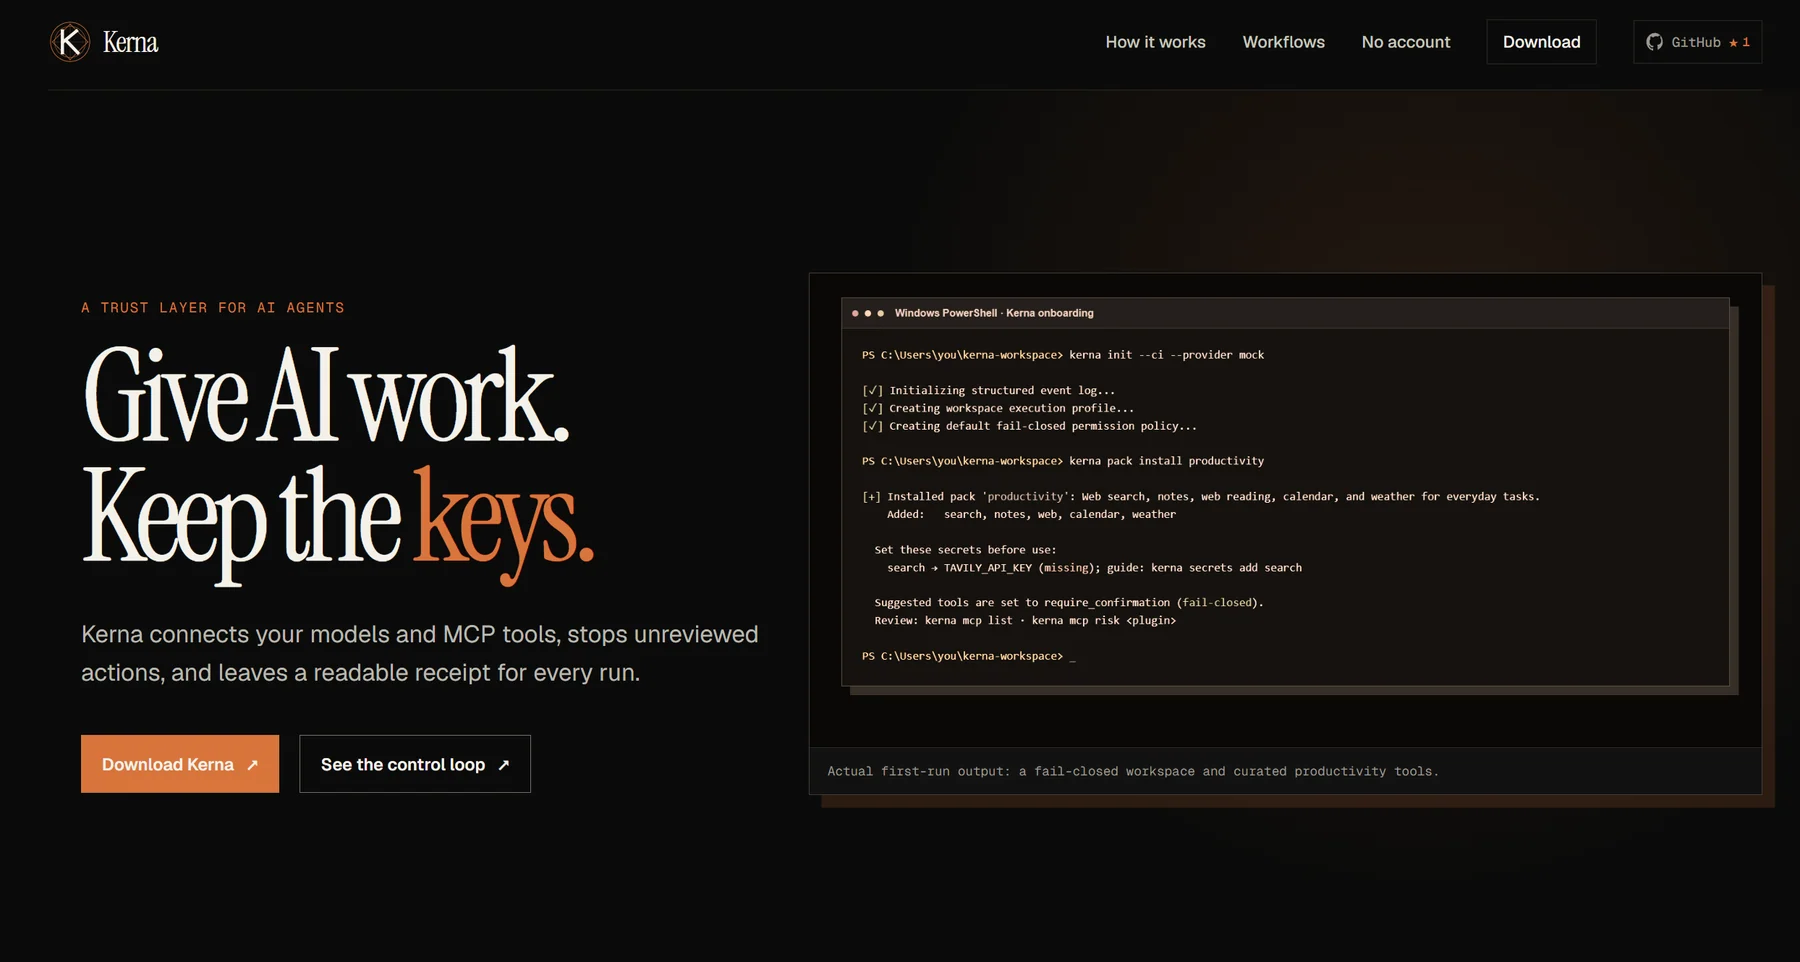Click the Kerna wordmark in the header

[131, 42]
